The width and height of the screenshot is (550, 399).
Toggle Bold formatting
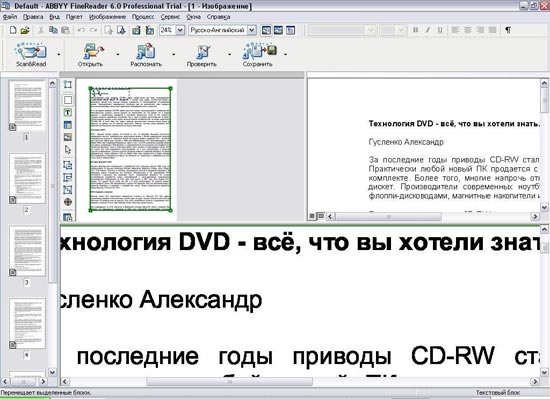(x=416, y=30)
